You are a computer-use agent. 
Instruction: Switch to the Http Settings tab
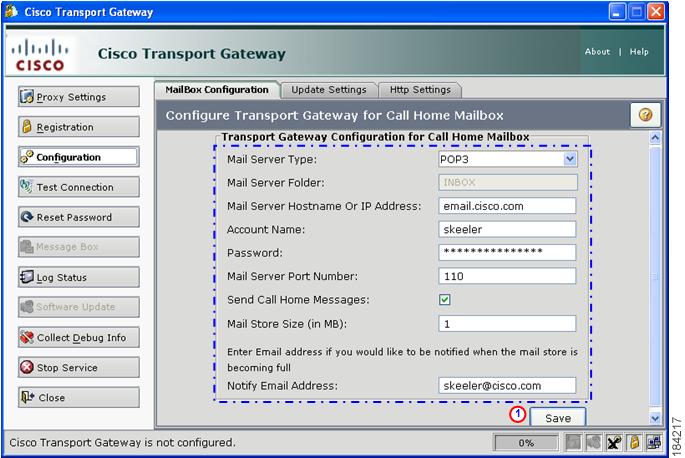(420, 90)
